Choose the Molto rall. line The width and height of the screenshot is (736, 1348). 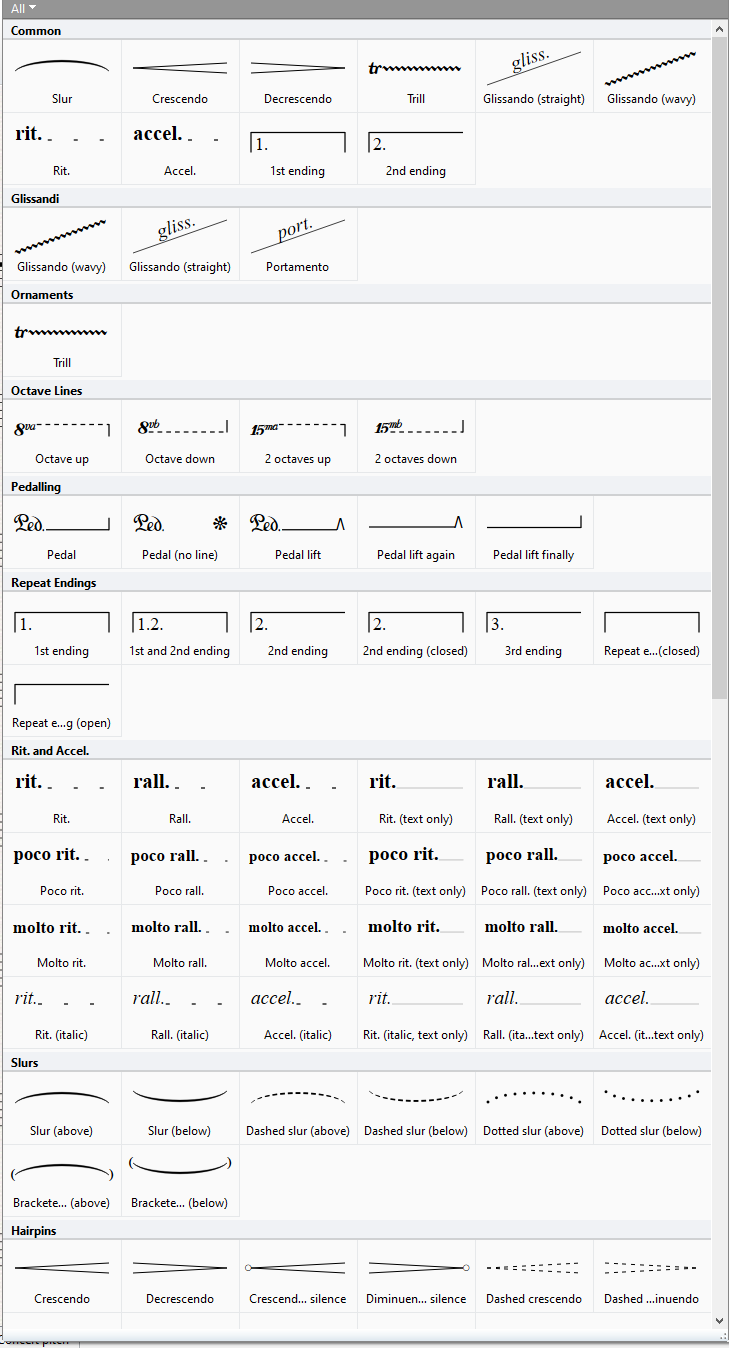pyautogui.click(x=180, y=940)
